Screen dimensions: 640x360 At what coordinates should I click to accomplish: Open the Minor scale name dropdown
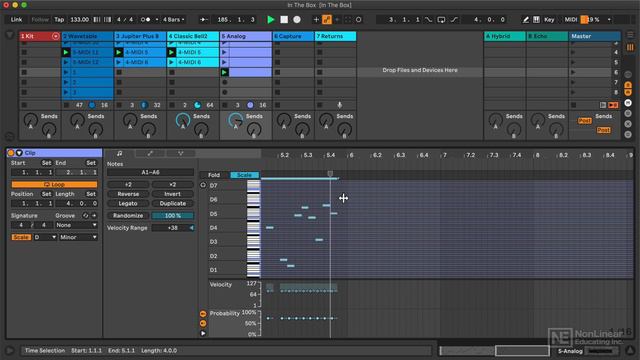coord(78,237)
